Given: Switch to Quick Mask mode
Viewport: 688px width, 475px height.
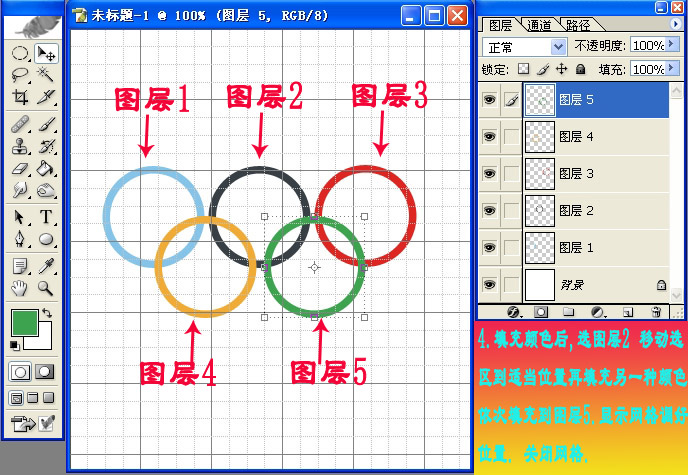Looking at the screenshot, I should (x=44, y=372).
